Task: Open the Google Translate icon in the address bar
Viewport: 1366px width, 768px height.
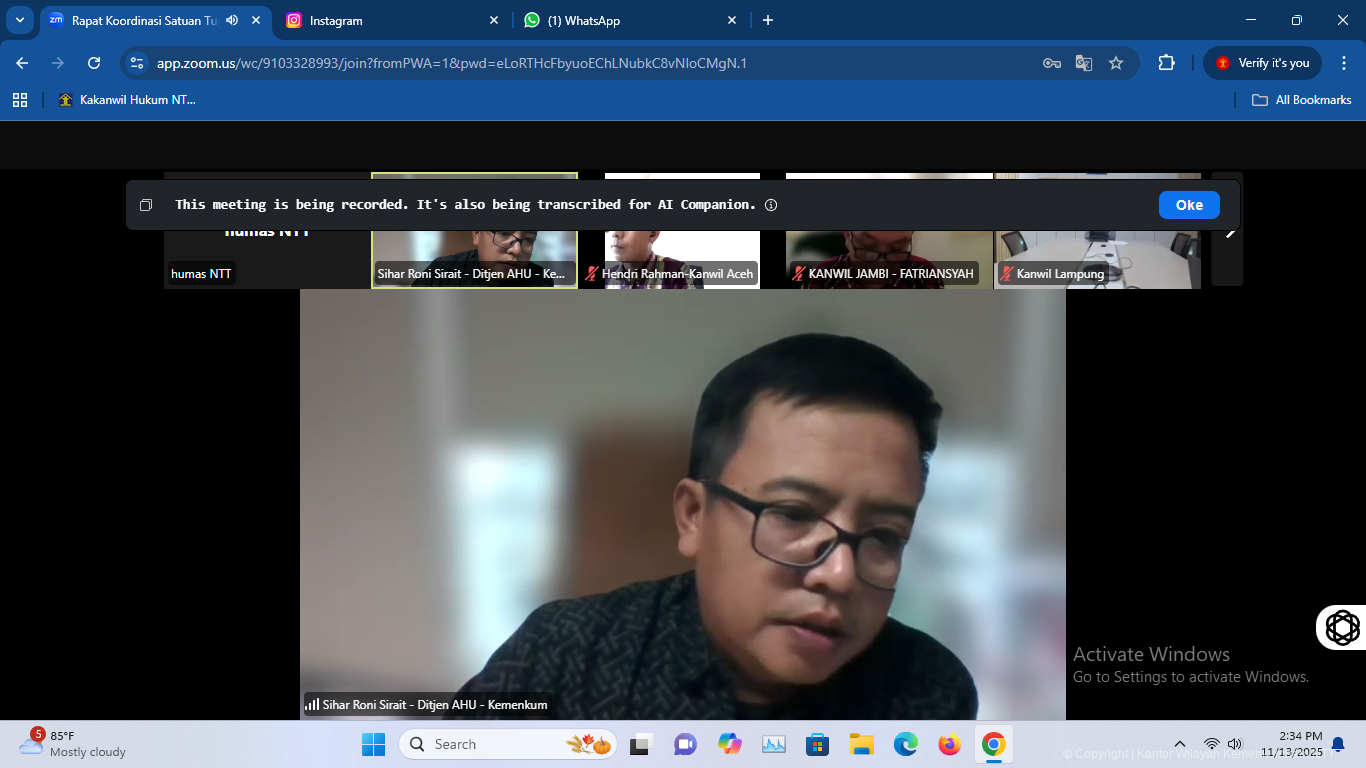Action: (x=1084, y=63)
